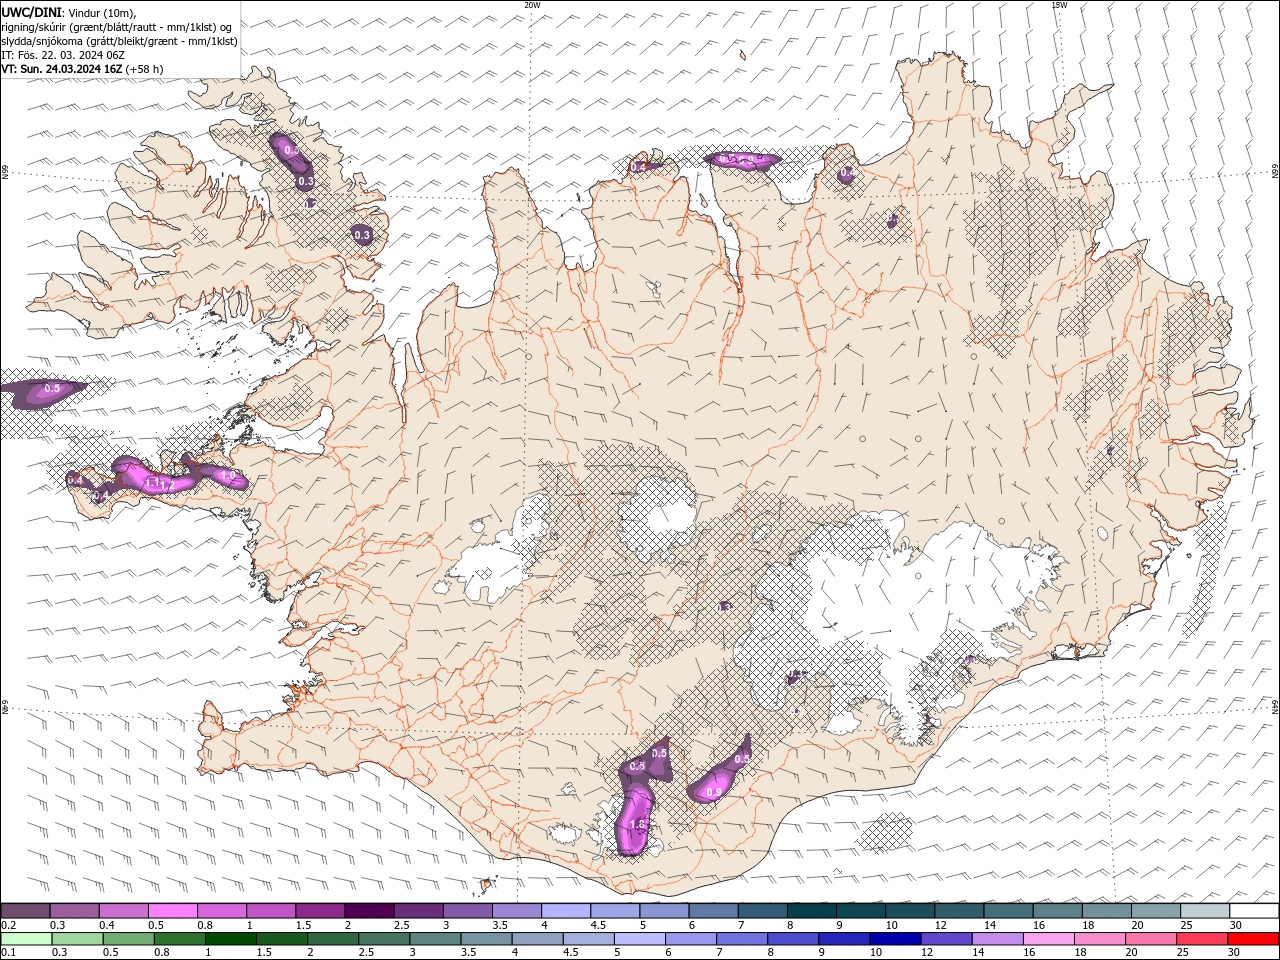Click the rain scale swatch between 7 and 8
Screen dimensions: 1280x960
tap(741, 939)
